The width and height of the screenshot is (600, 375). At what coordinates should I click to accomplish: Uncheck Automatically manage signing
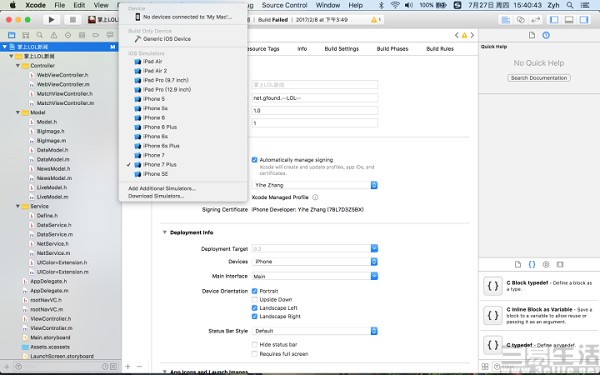click(x=254, y=160)
